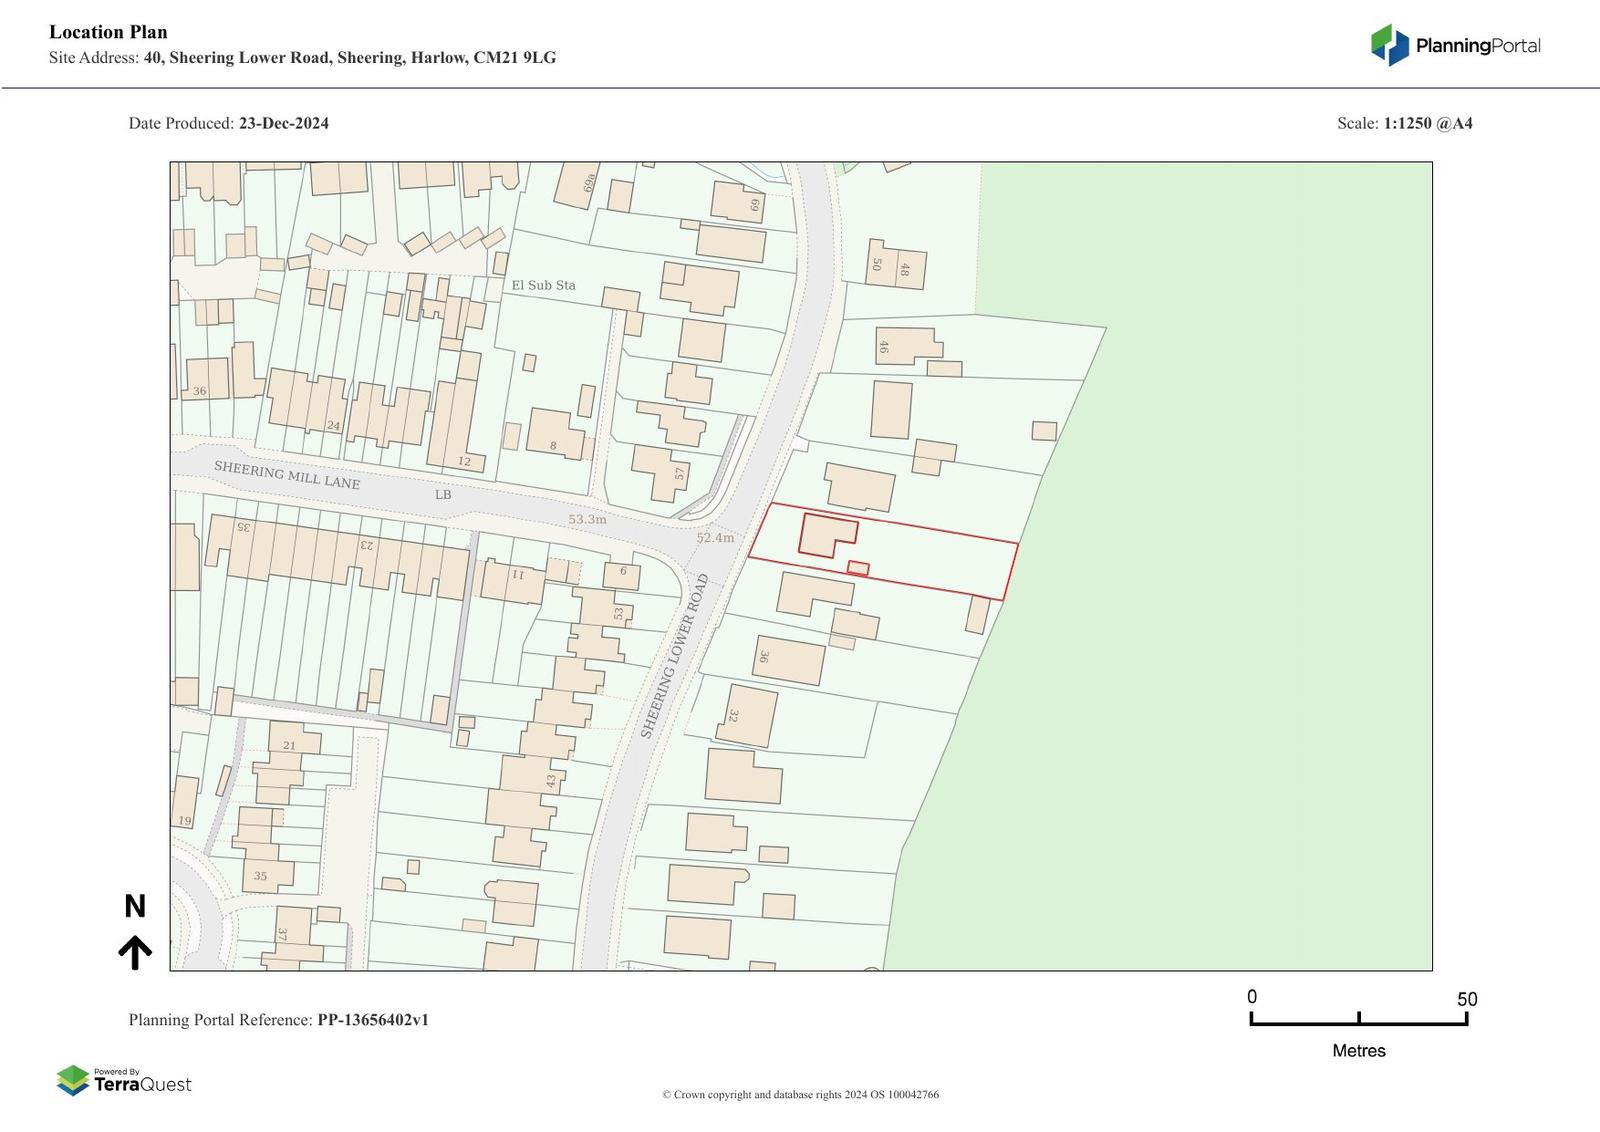1600x1132 pixels.
Task: Click the PlanningPortal logo
Action: tap(1455, 45)
